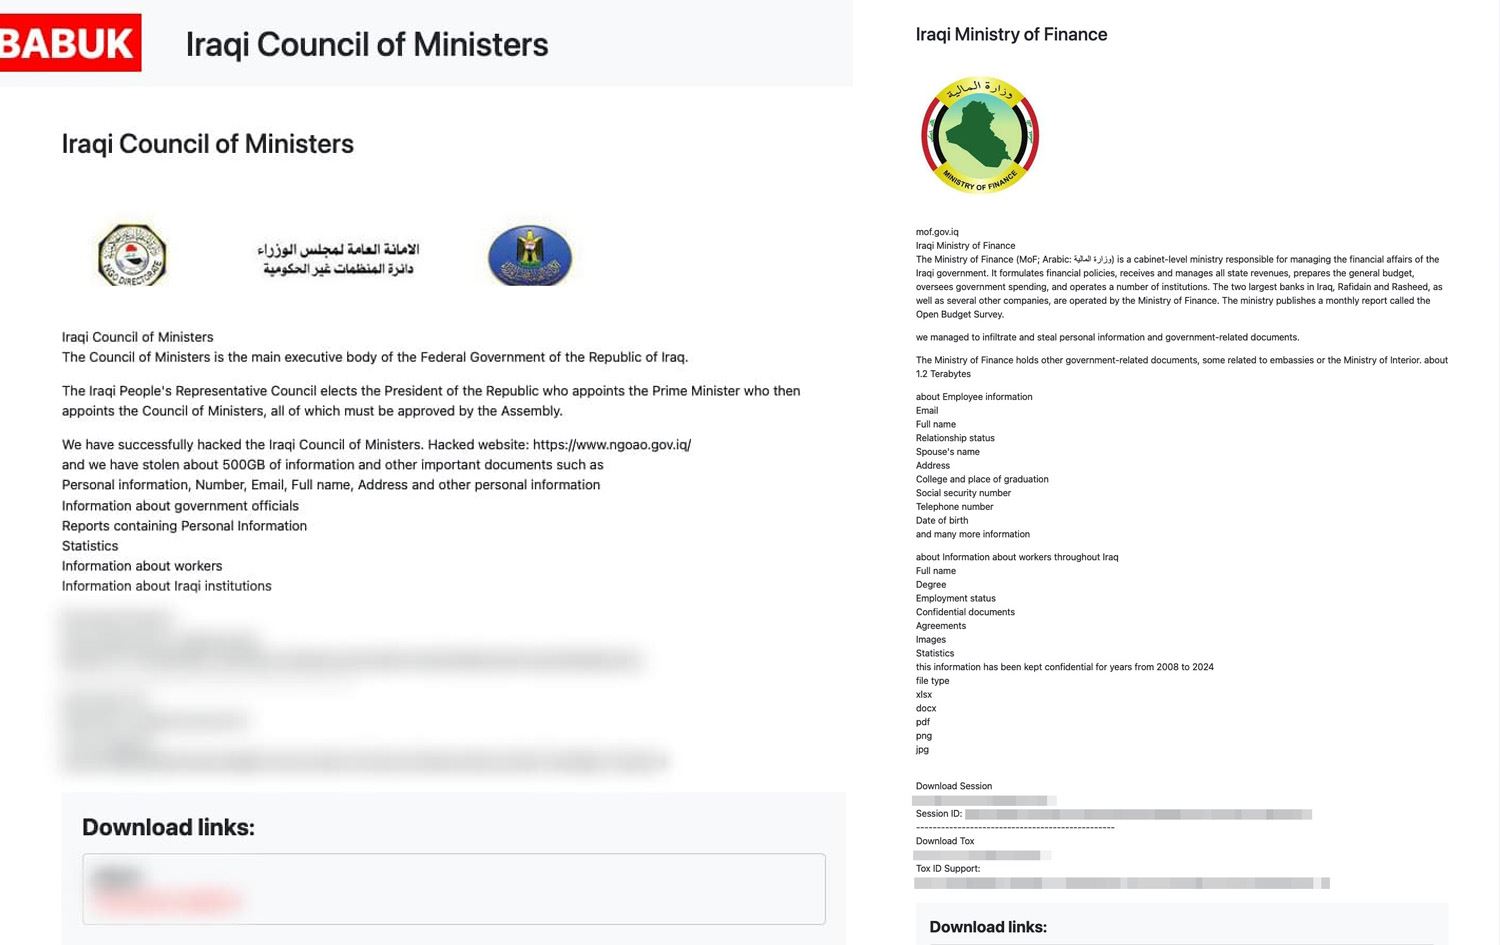Click the Iraqi Ministry of Finance heading
The height and width of the screenshot is (945, 1500).
(1011, 35)
